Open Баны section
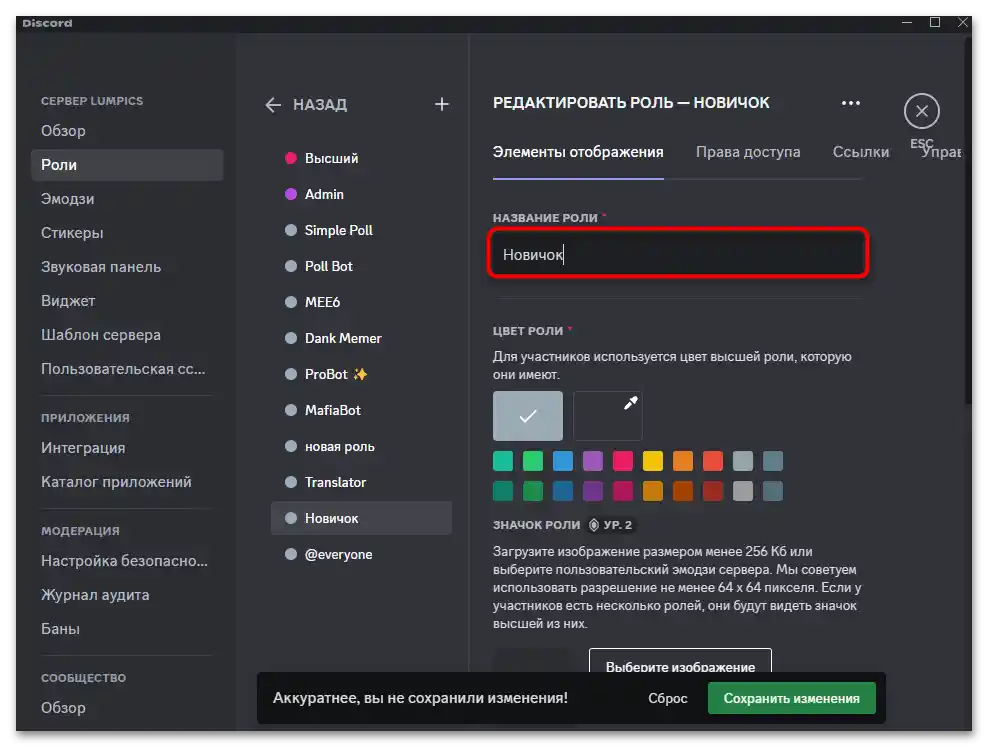Screen dimensions: 988x747 coord(127,629)
